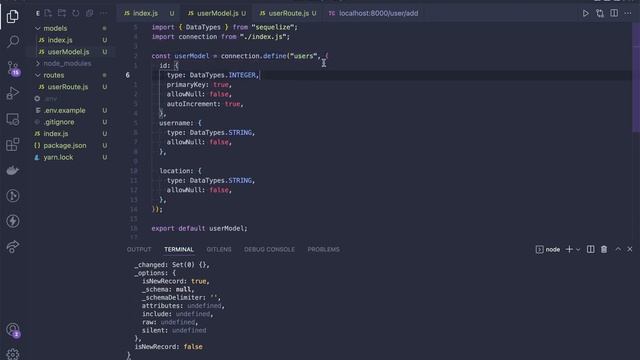The image size is (640, 360).
Task: Select userModel.js in the file tree
Action: click(x=68, y=52)
